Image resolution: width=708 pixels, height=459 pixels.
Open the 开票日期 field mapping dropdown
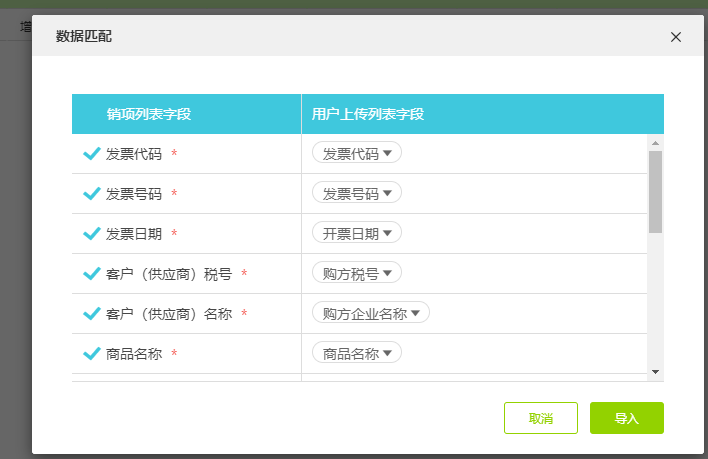pos(357,233)
